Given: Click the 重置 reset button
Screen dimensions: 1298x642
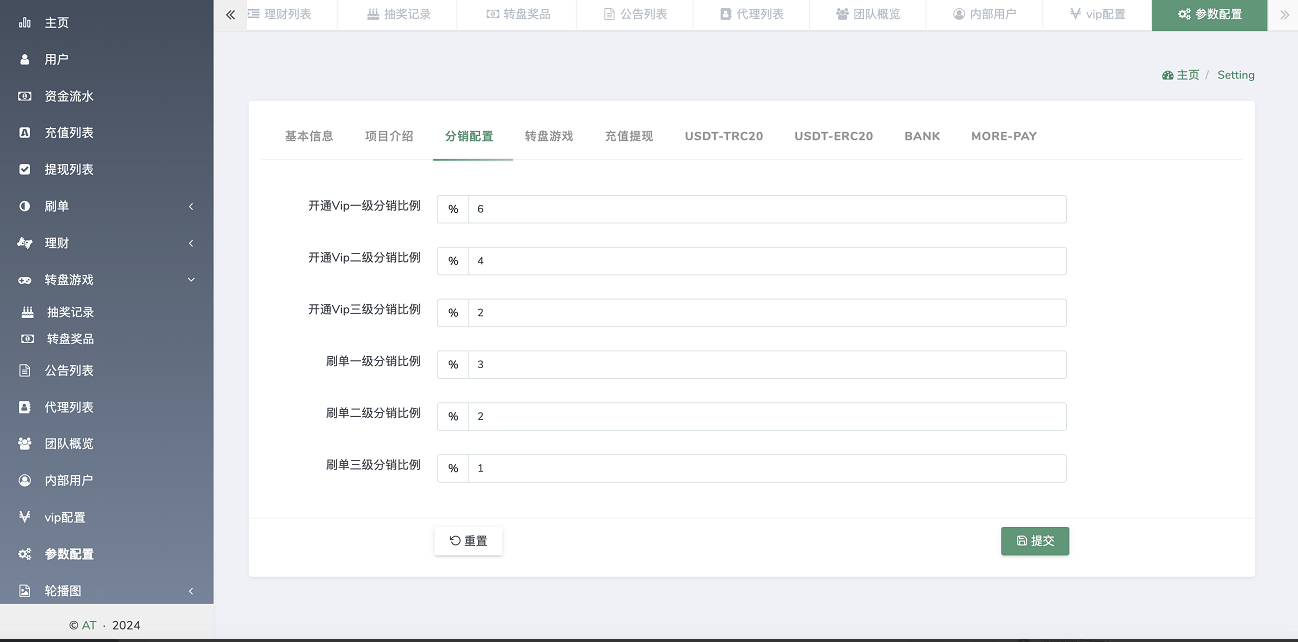Looking at the screenshot, I should (x=468, y=541).
